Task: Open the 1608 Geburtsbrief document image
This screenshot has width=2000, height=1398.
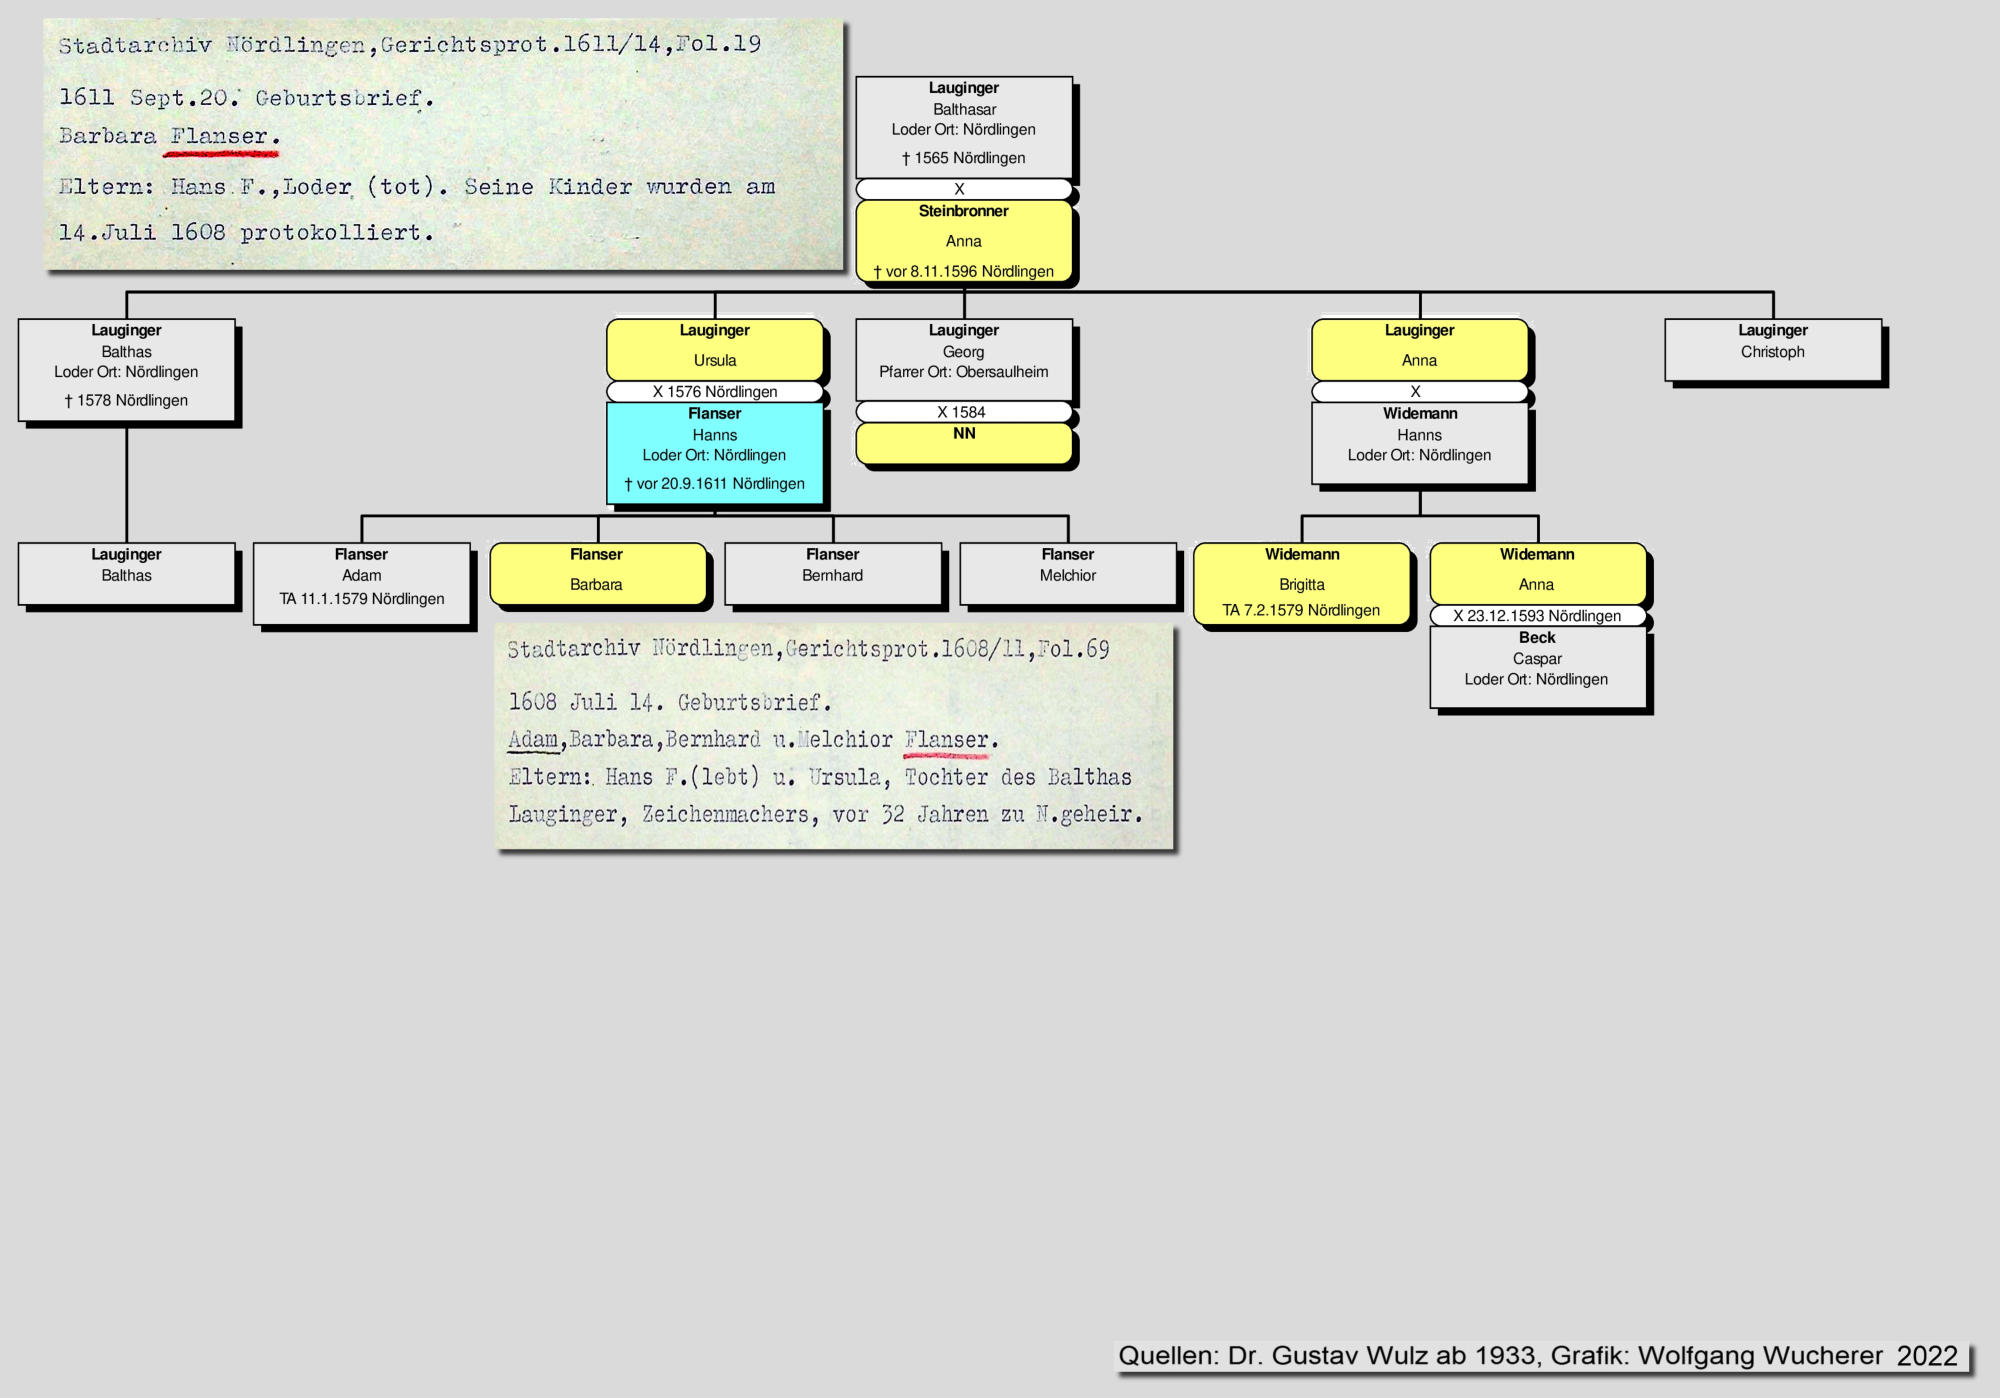Action: pyautogui.click(x=834, y=736)
